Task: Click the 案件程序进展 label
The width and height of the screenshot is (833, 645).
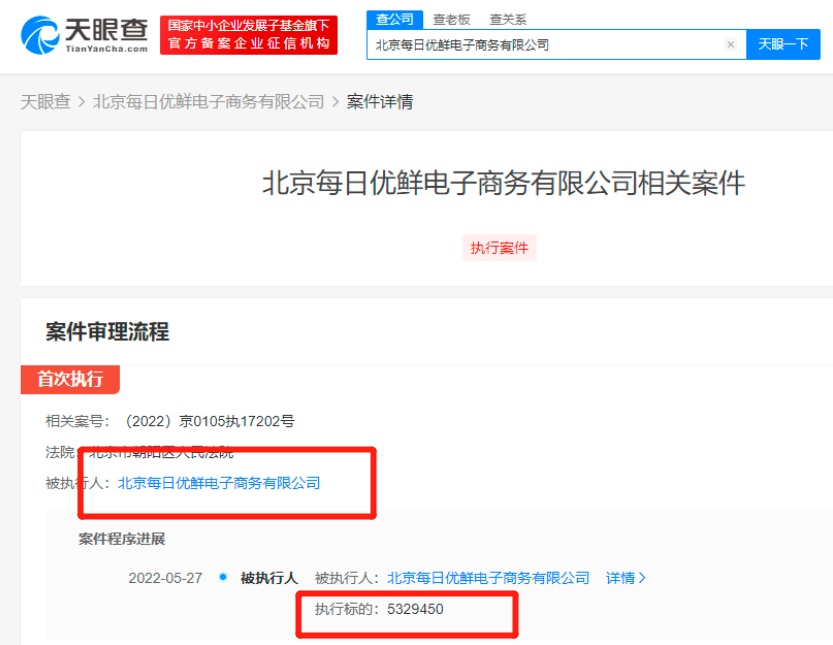Action: click(122, 539)
